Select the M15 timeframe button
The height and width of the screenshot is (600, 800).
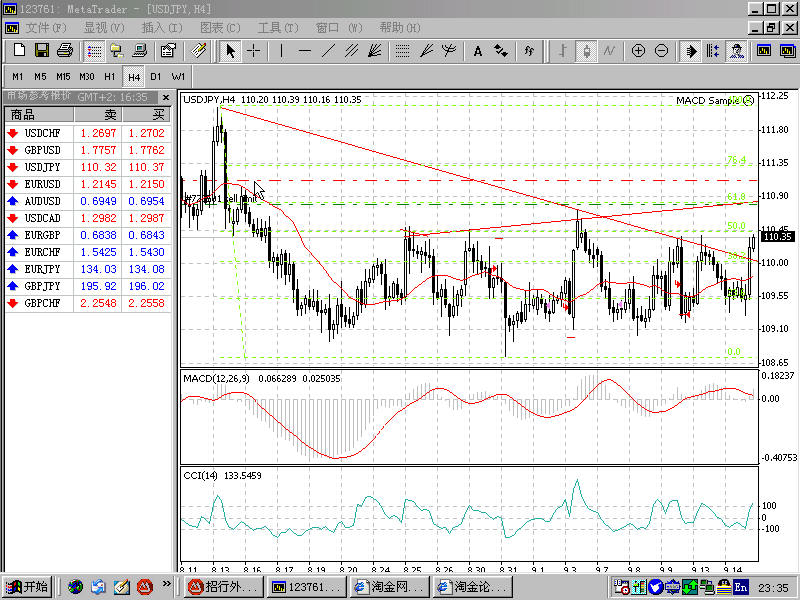63,76
